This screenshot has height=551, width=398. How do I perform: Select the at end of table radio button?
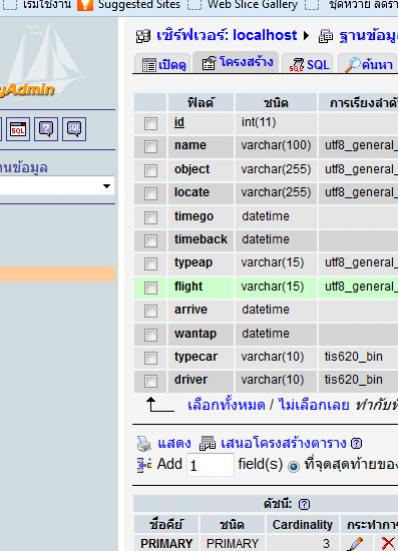click(x=294, y=466)
